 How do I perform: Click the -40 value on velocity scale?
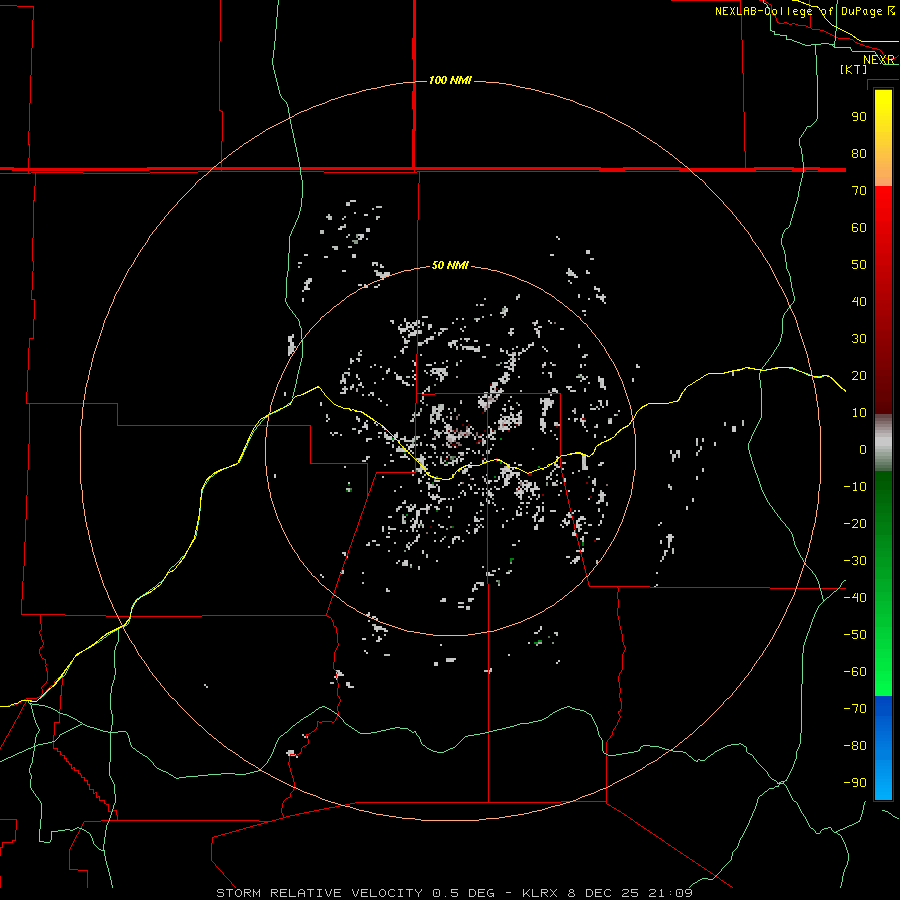coord(855,598)
